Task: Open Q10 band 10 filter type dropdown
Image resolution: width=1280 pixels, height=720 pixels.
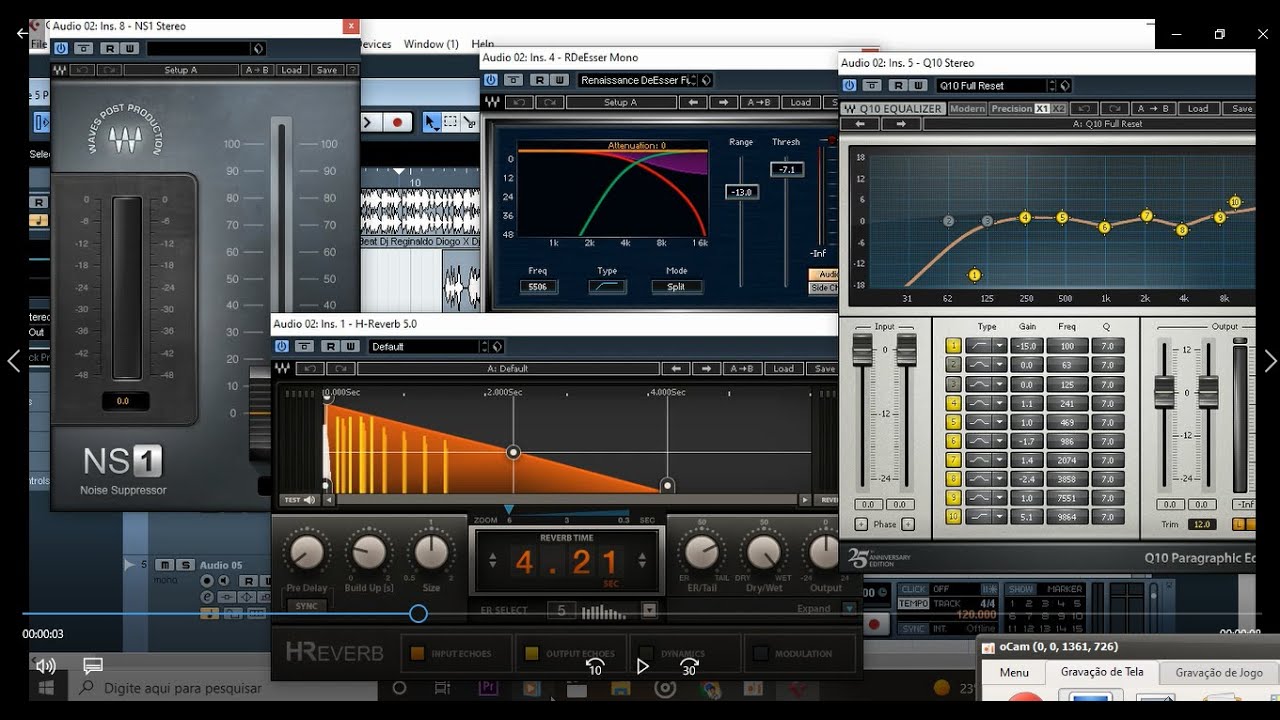Action: [998, 517]
